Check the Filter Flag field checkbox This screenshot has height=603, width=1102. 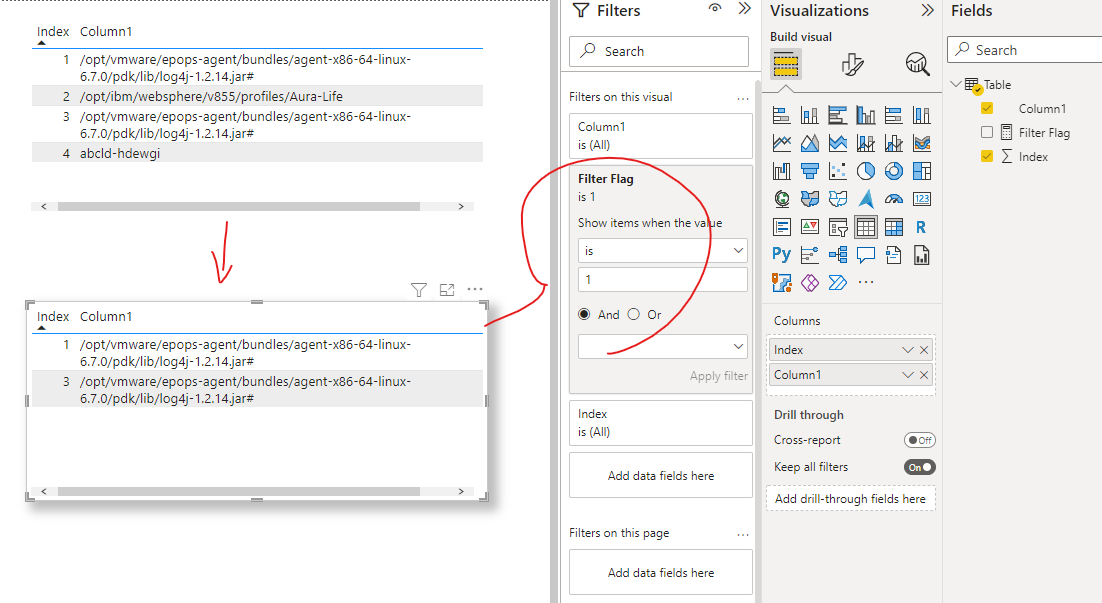pyautogui.click(x=987, y=132)
